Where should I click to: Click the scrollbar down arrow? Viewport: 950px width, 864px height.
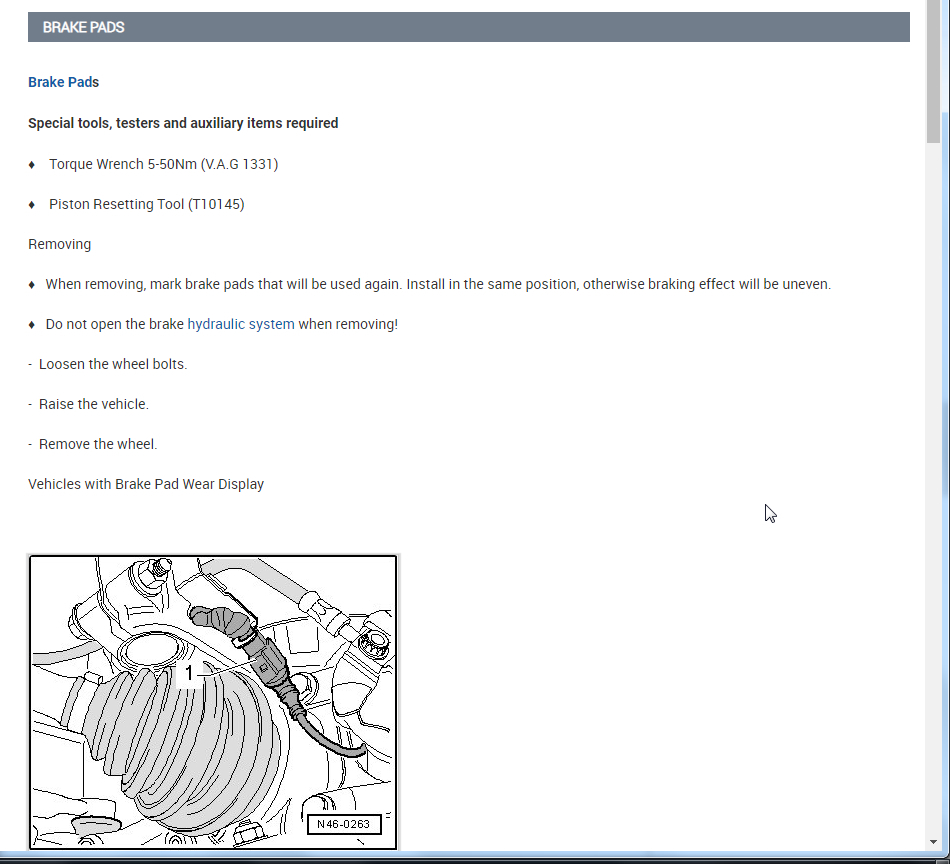click(x=932, y=842)
